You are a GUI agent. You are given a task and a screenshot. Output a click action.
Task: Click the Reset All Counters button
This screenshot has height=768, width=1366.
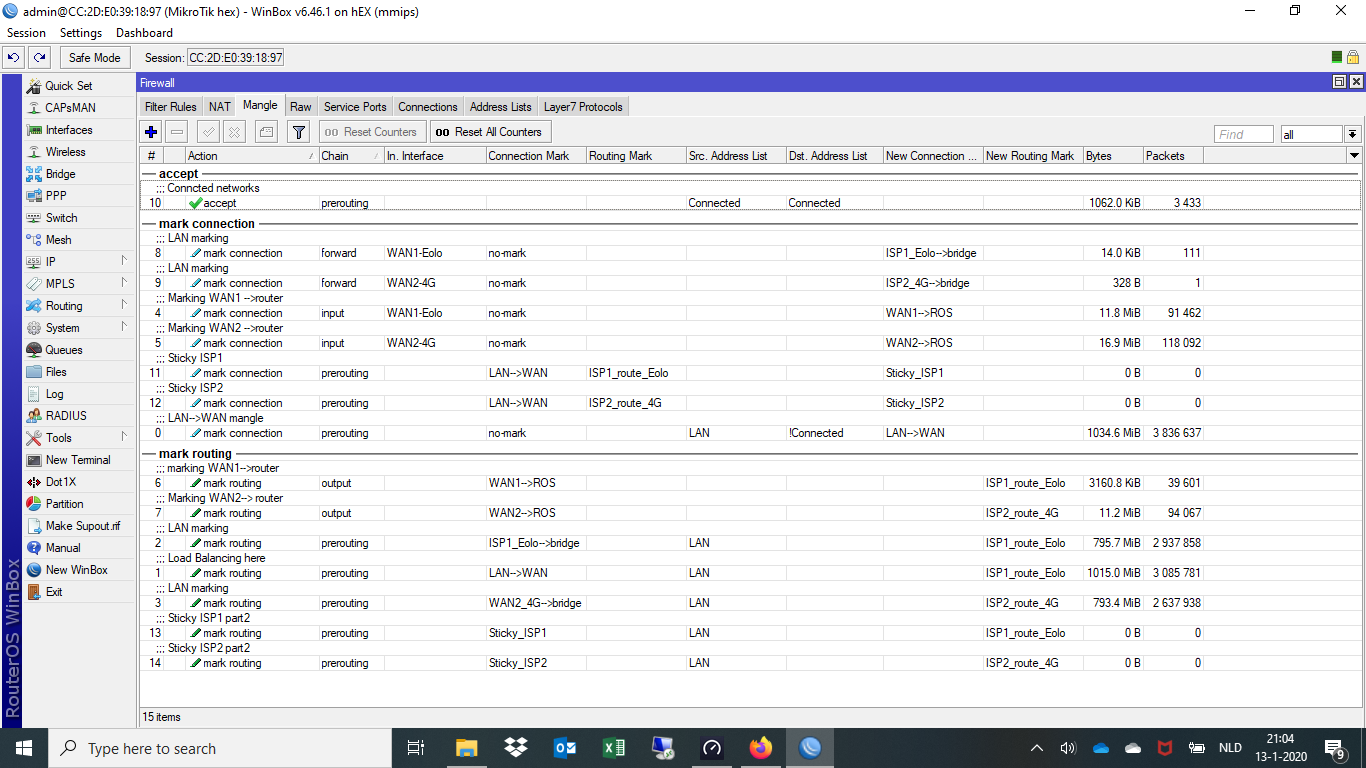point(489,131)
